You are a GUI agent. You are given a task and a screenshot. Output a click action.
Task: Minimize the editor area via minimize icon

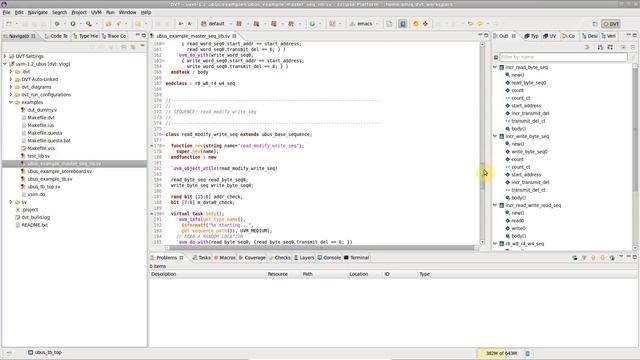click(x=480, y=36)
